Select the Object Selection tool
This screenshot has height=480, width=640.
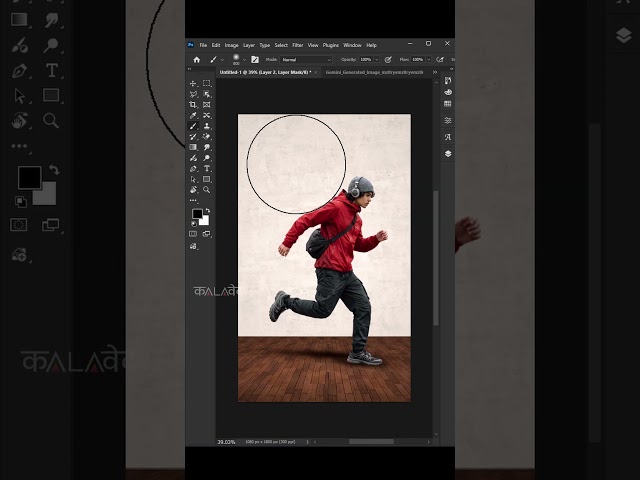[x=207, y=94]
